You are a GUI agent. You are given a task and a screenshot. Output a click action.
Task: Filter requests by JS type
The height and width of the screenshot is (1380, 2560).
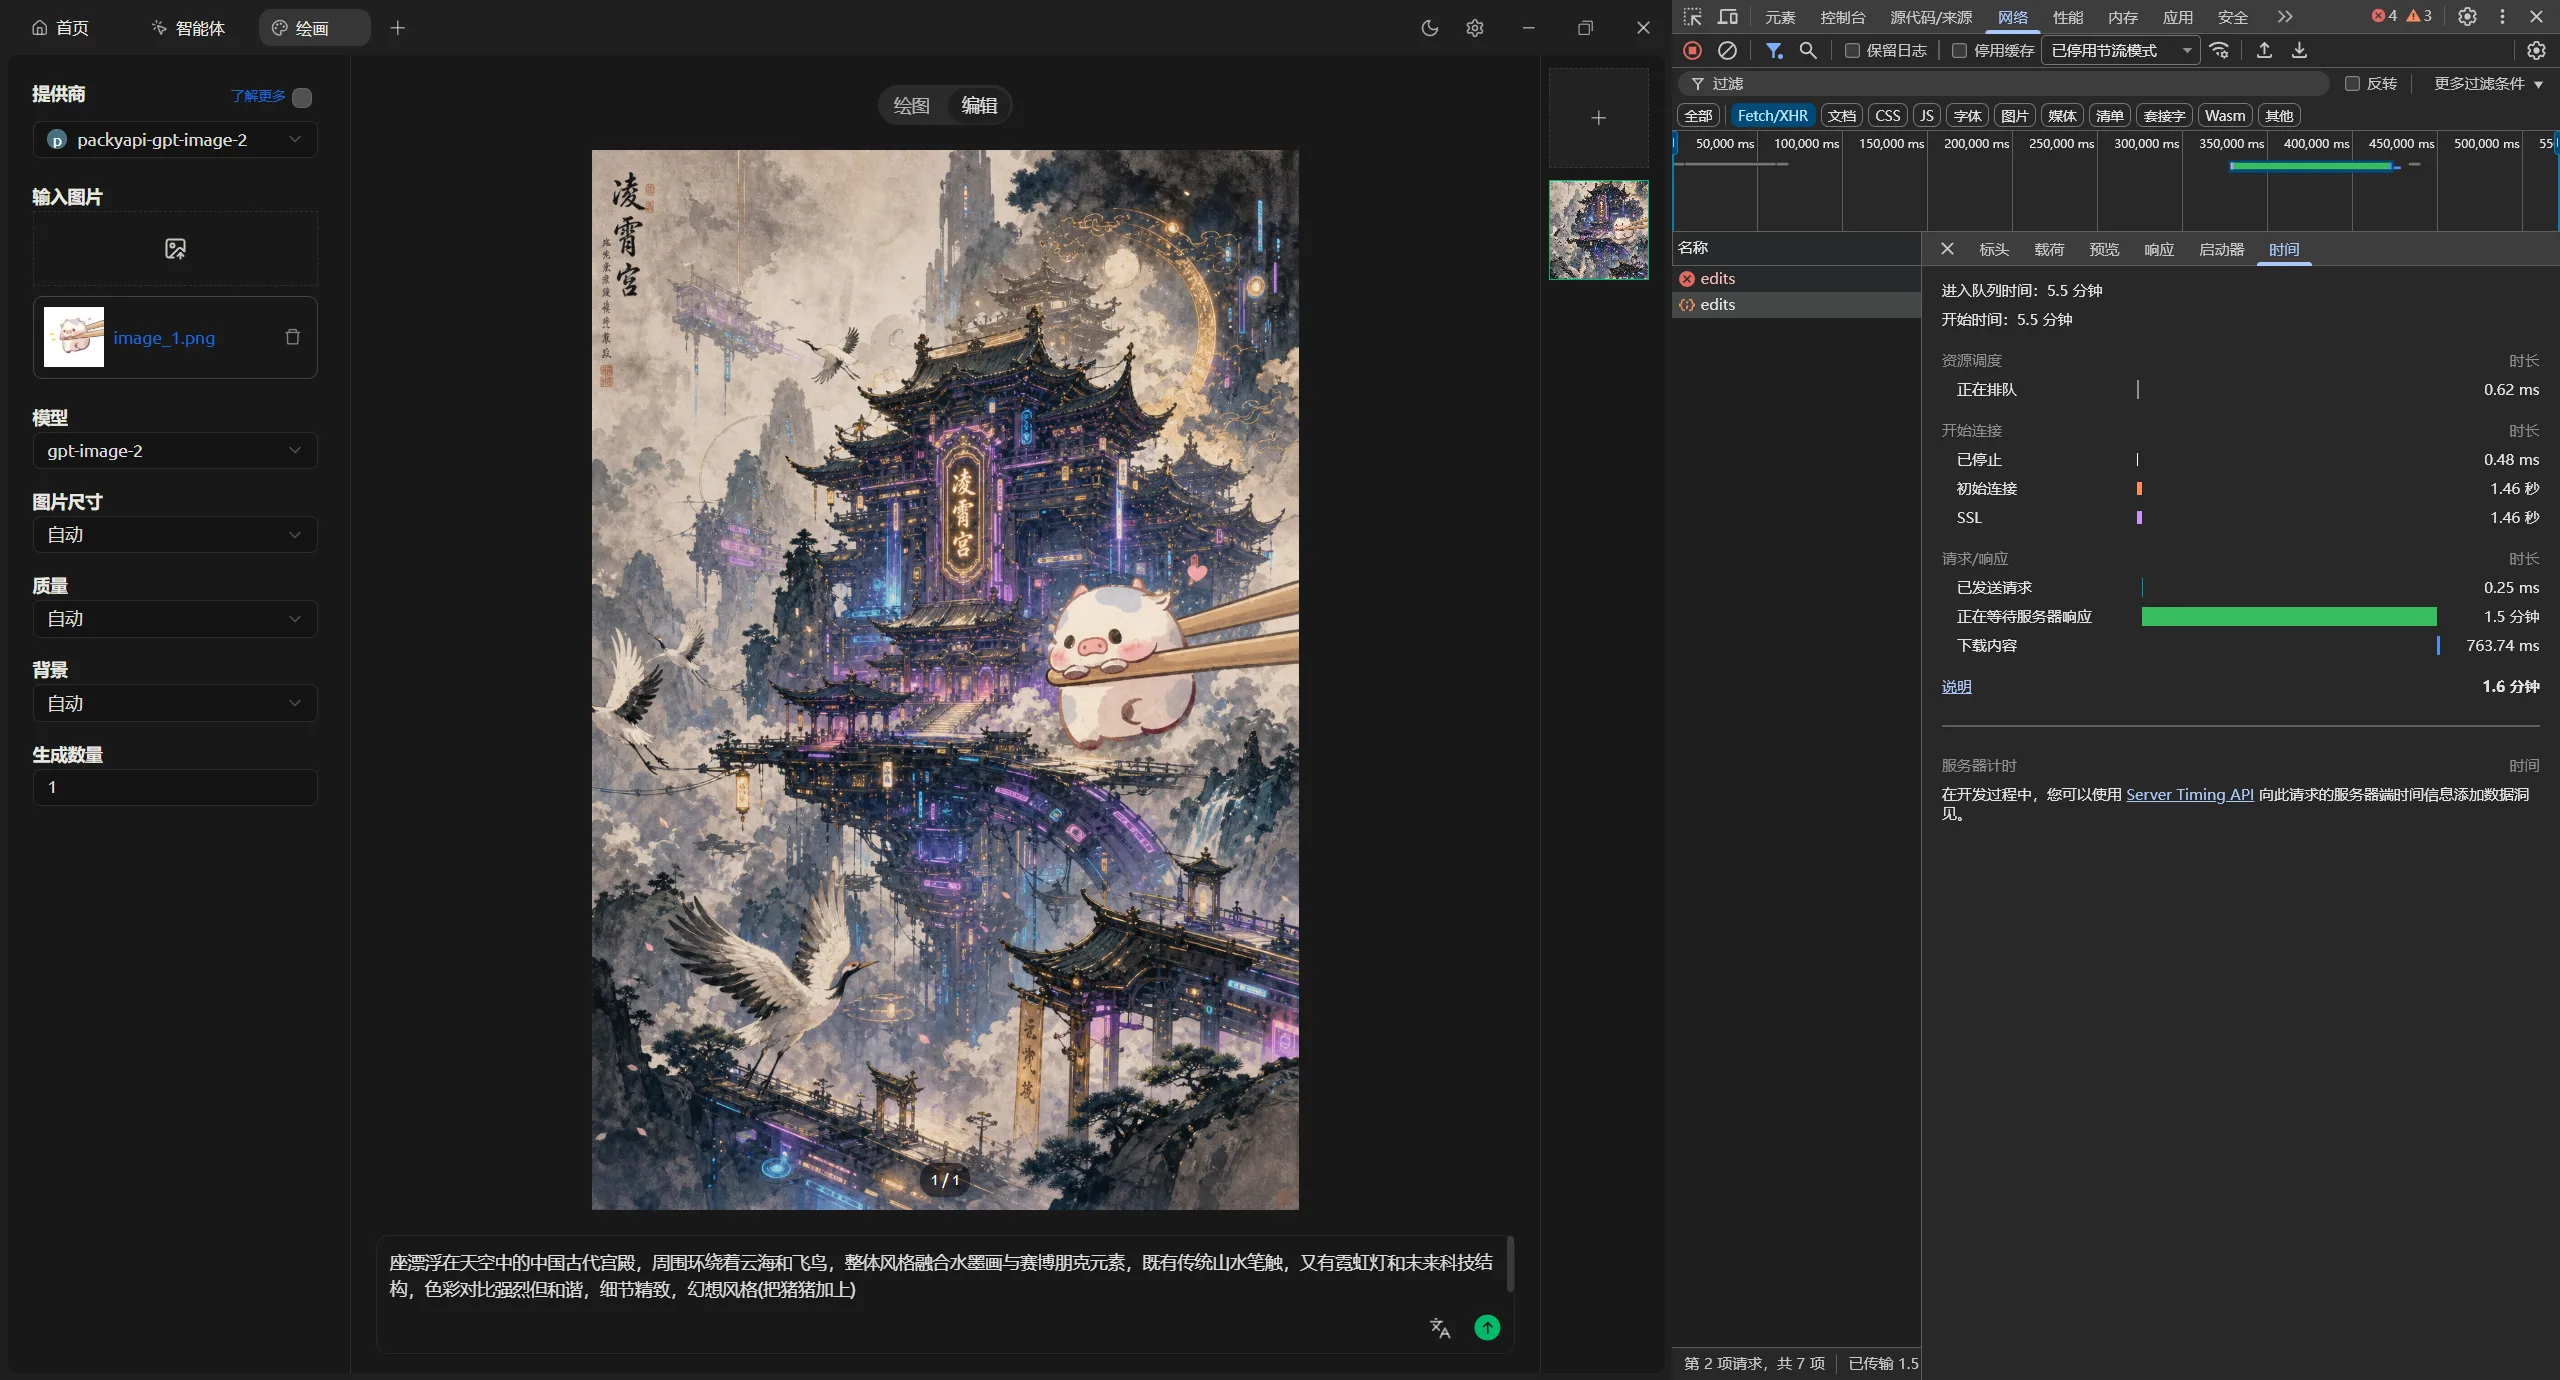coord(1926,116)
